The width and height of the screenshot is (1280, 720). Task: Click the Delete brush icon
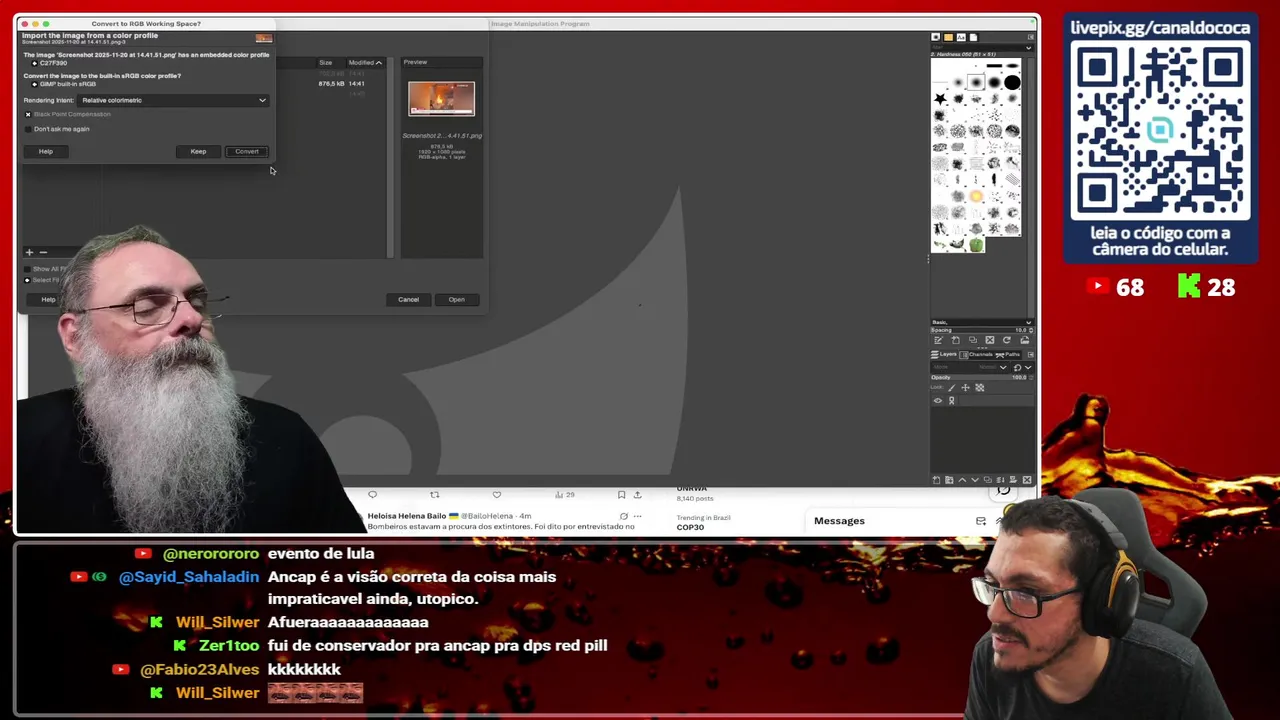point(990,340)
